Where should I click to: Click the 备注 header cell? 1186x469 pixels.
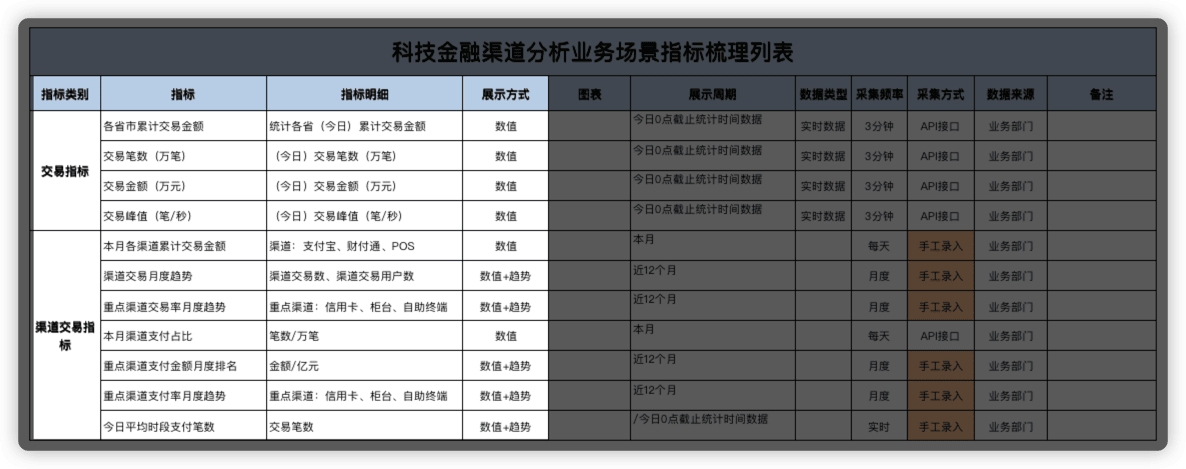pos(1101,95)
